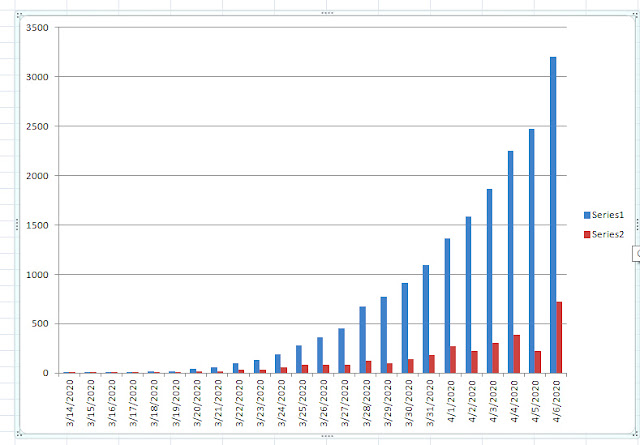Select the blue Series1 bar for 4/6/2020
This screenshot has height=445, width=640.
coord(553,215)
